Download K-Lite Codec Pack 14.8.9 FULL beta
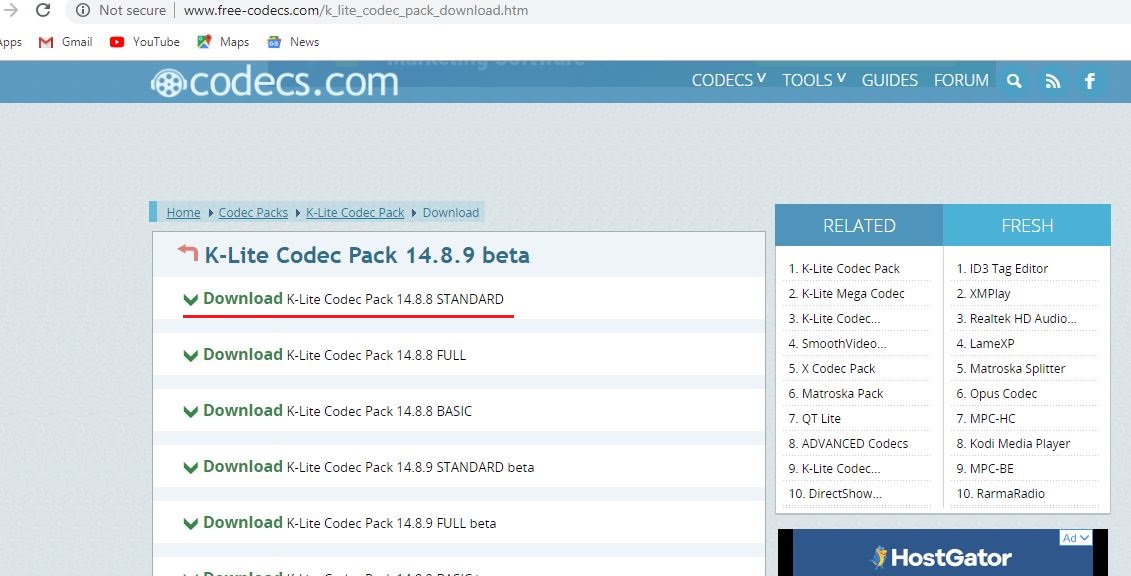The width and height of the screenshot is (1131, 576). tap(350, 523)
